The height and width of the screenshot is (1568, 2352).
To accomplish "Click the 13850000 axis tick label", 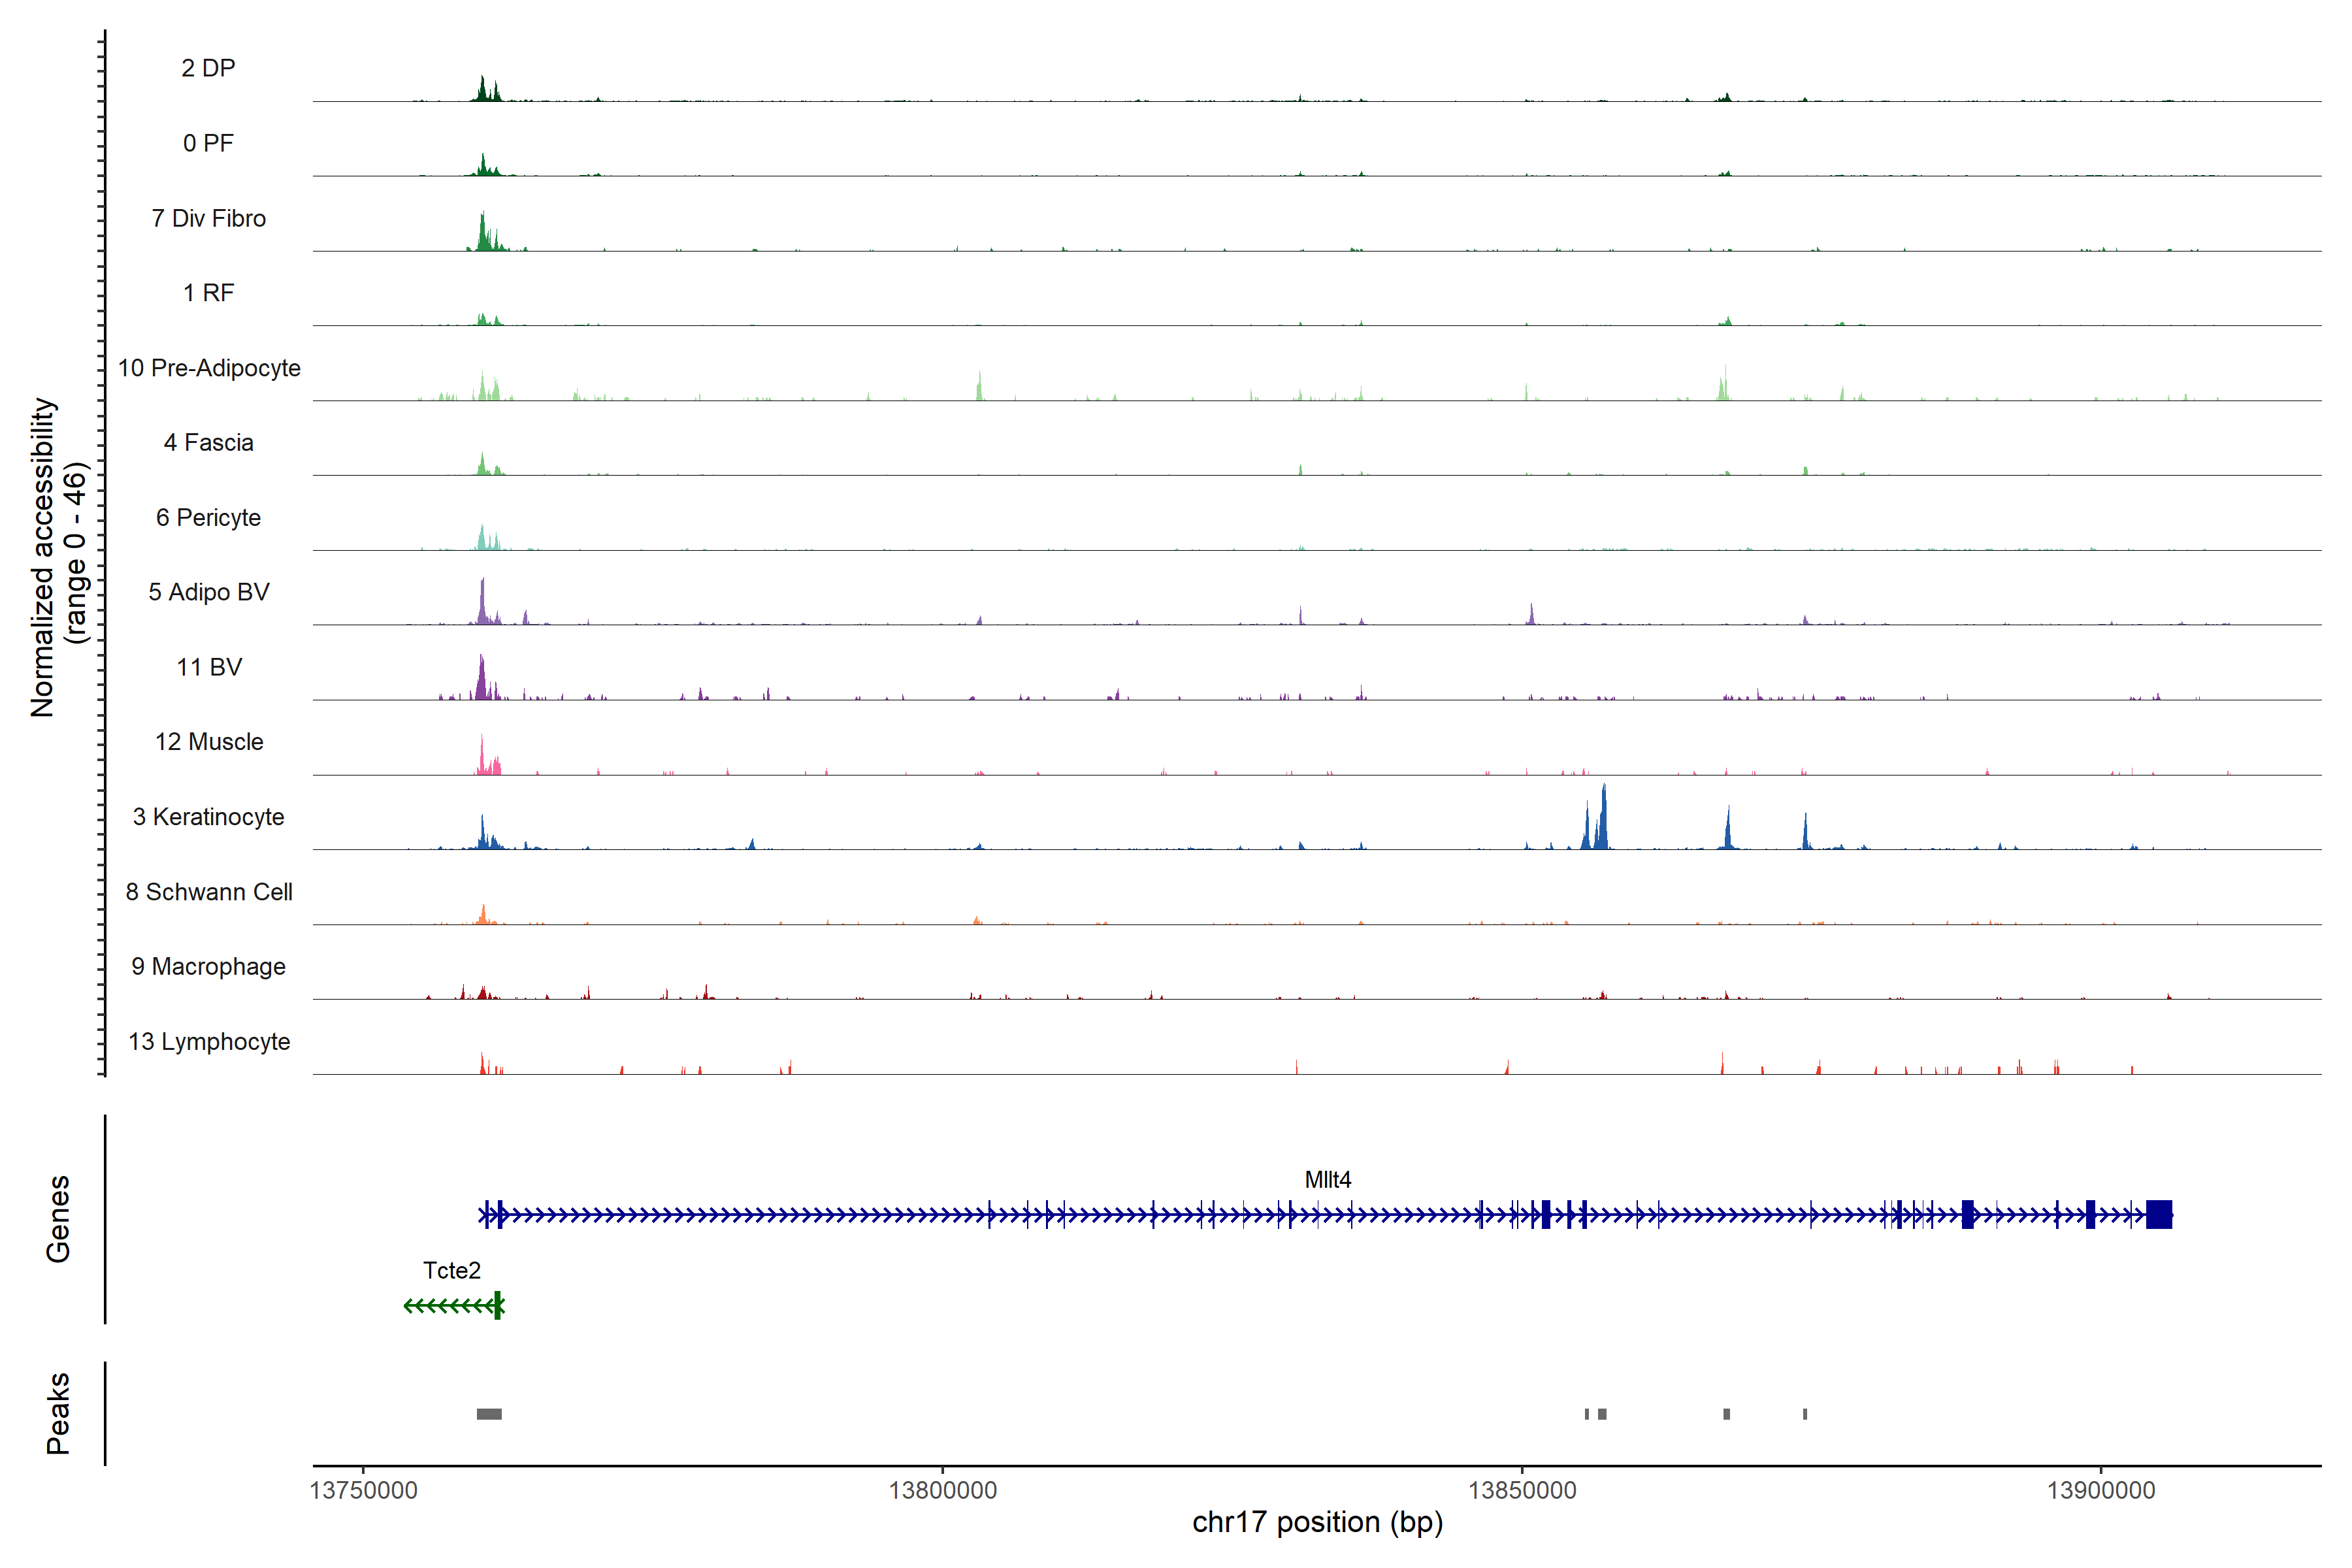I will click(x=1521, y=1491).
